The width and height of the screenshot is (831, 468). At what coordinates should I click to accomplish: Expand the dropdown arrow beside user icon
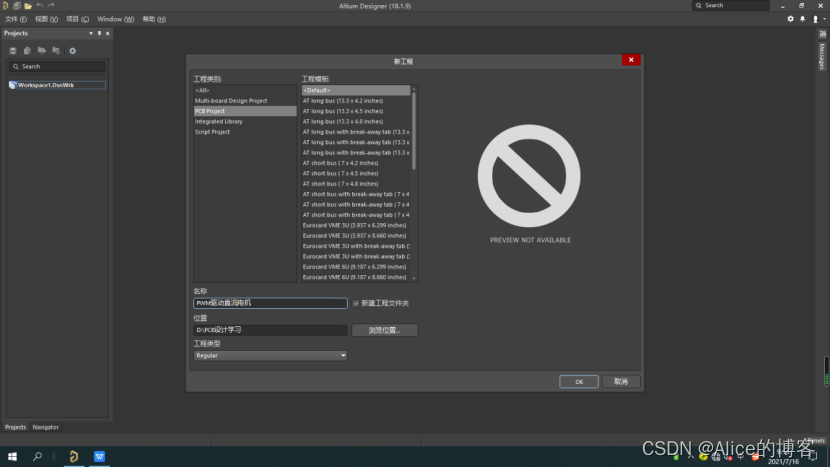pyautogui.click(x=824, y=19)
